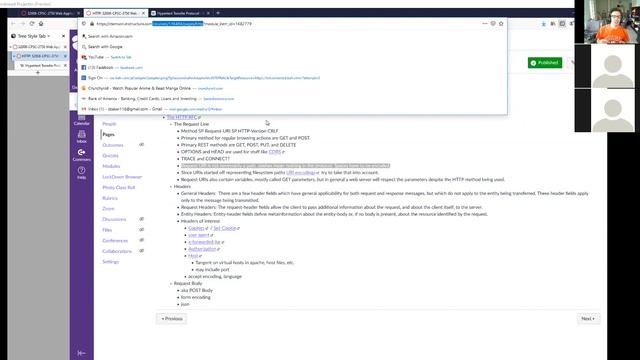The height and width of the screenshot is (360, 640).
Task: Open the Authorization header link
Action: pyautogui.click(x=203, y=249)
